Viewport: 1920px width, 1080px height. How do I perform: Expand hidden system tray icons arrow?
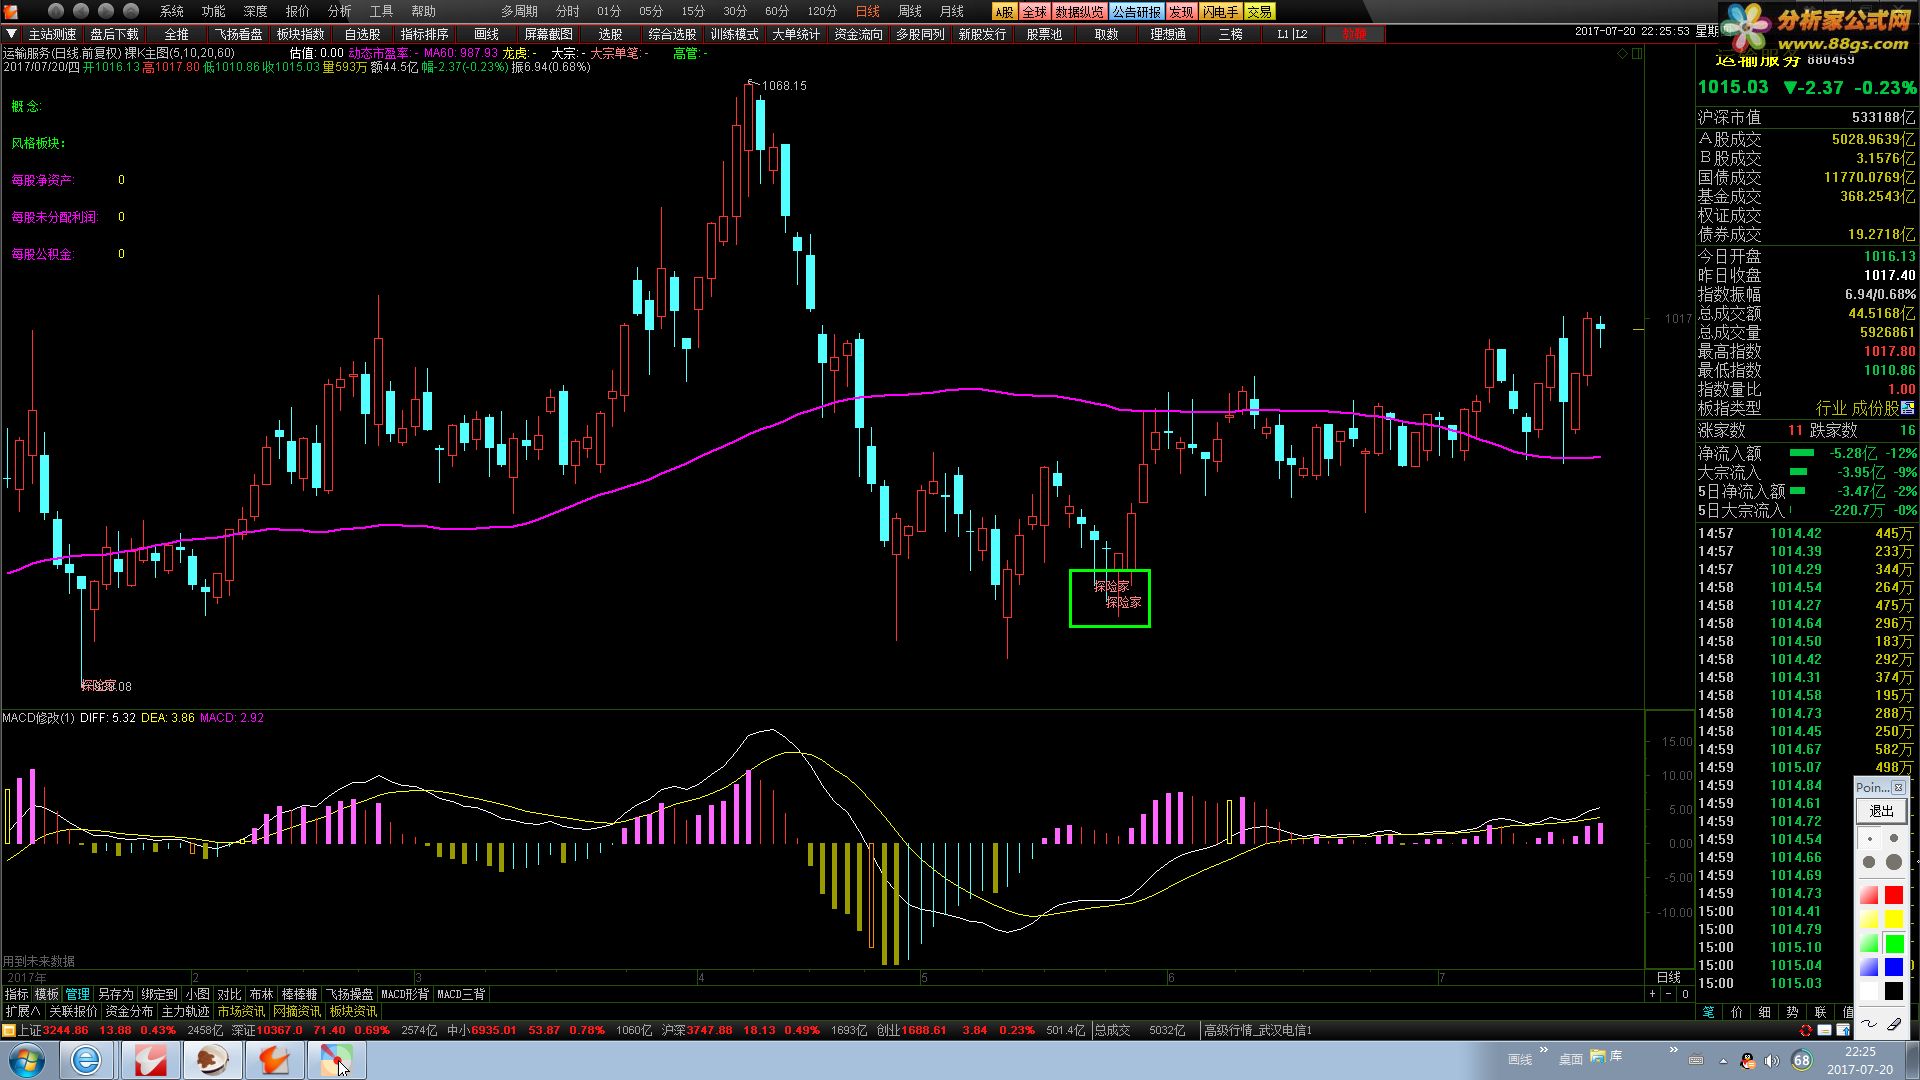pyautogui.click(x=1723, y=1061)
